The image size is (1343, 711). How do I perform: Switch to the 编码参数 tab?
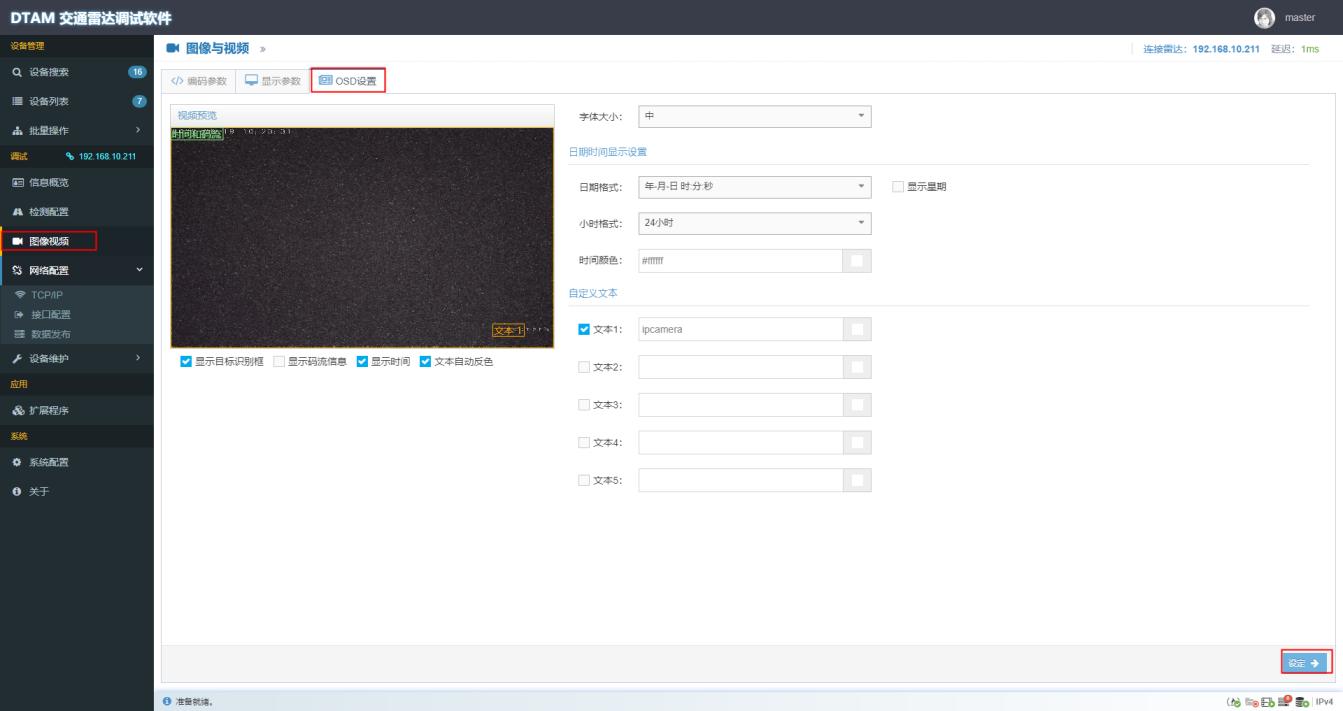click(x=199, y=81)
